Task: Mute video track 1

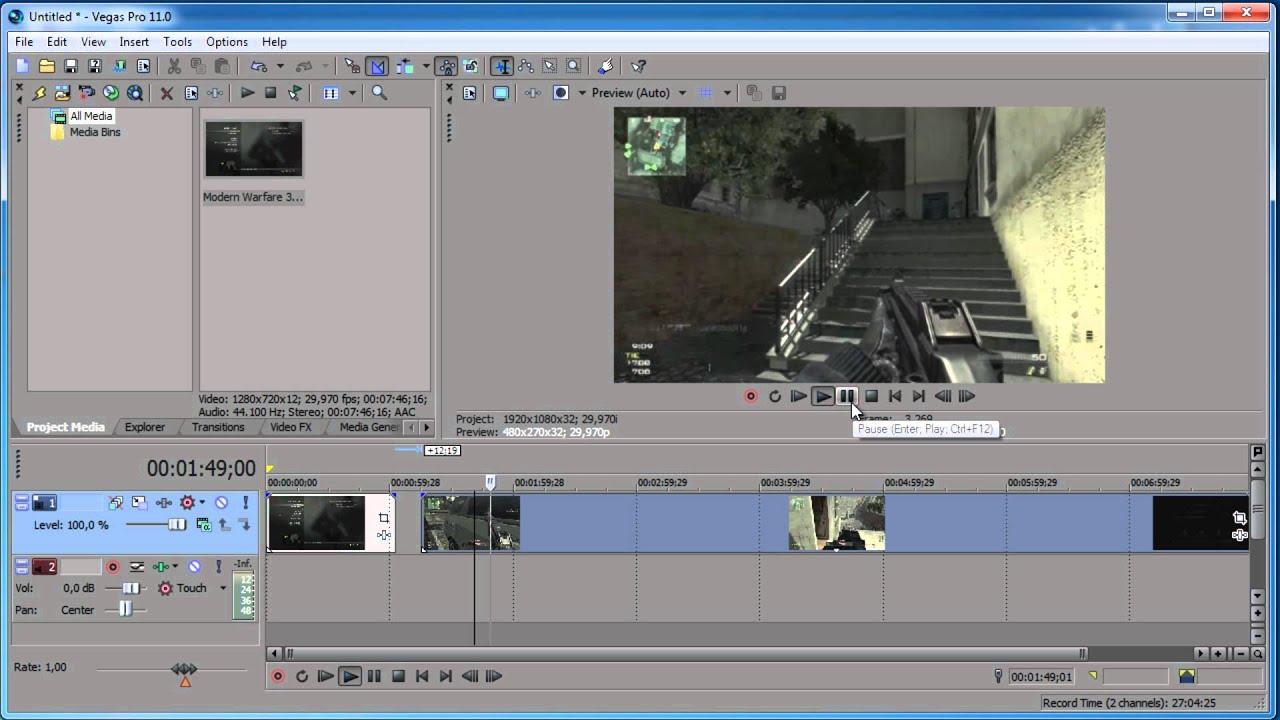Action: click(221, 503)
